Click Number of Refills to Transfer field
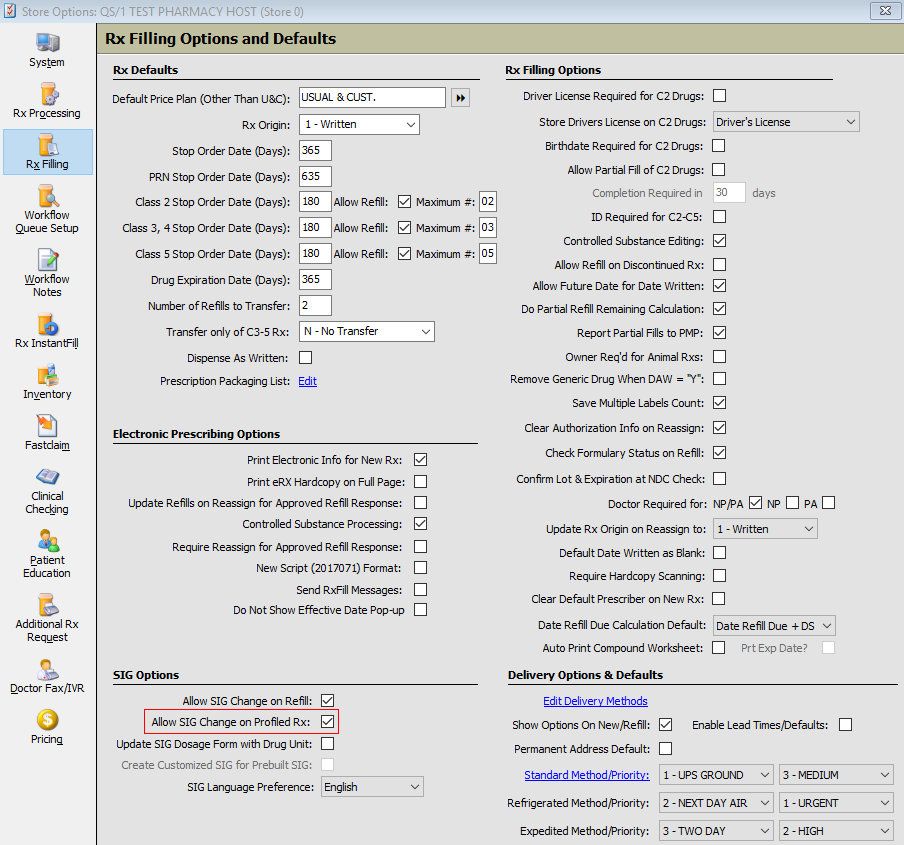Image resolution: width=904 pixels, height=845 pixels. pos(315,305)
